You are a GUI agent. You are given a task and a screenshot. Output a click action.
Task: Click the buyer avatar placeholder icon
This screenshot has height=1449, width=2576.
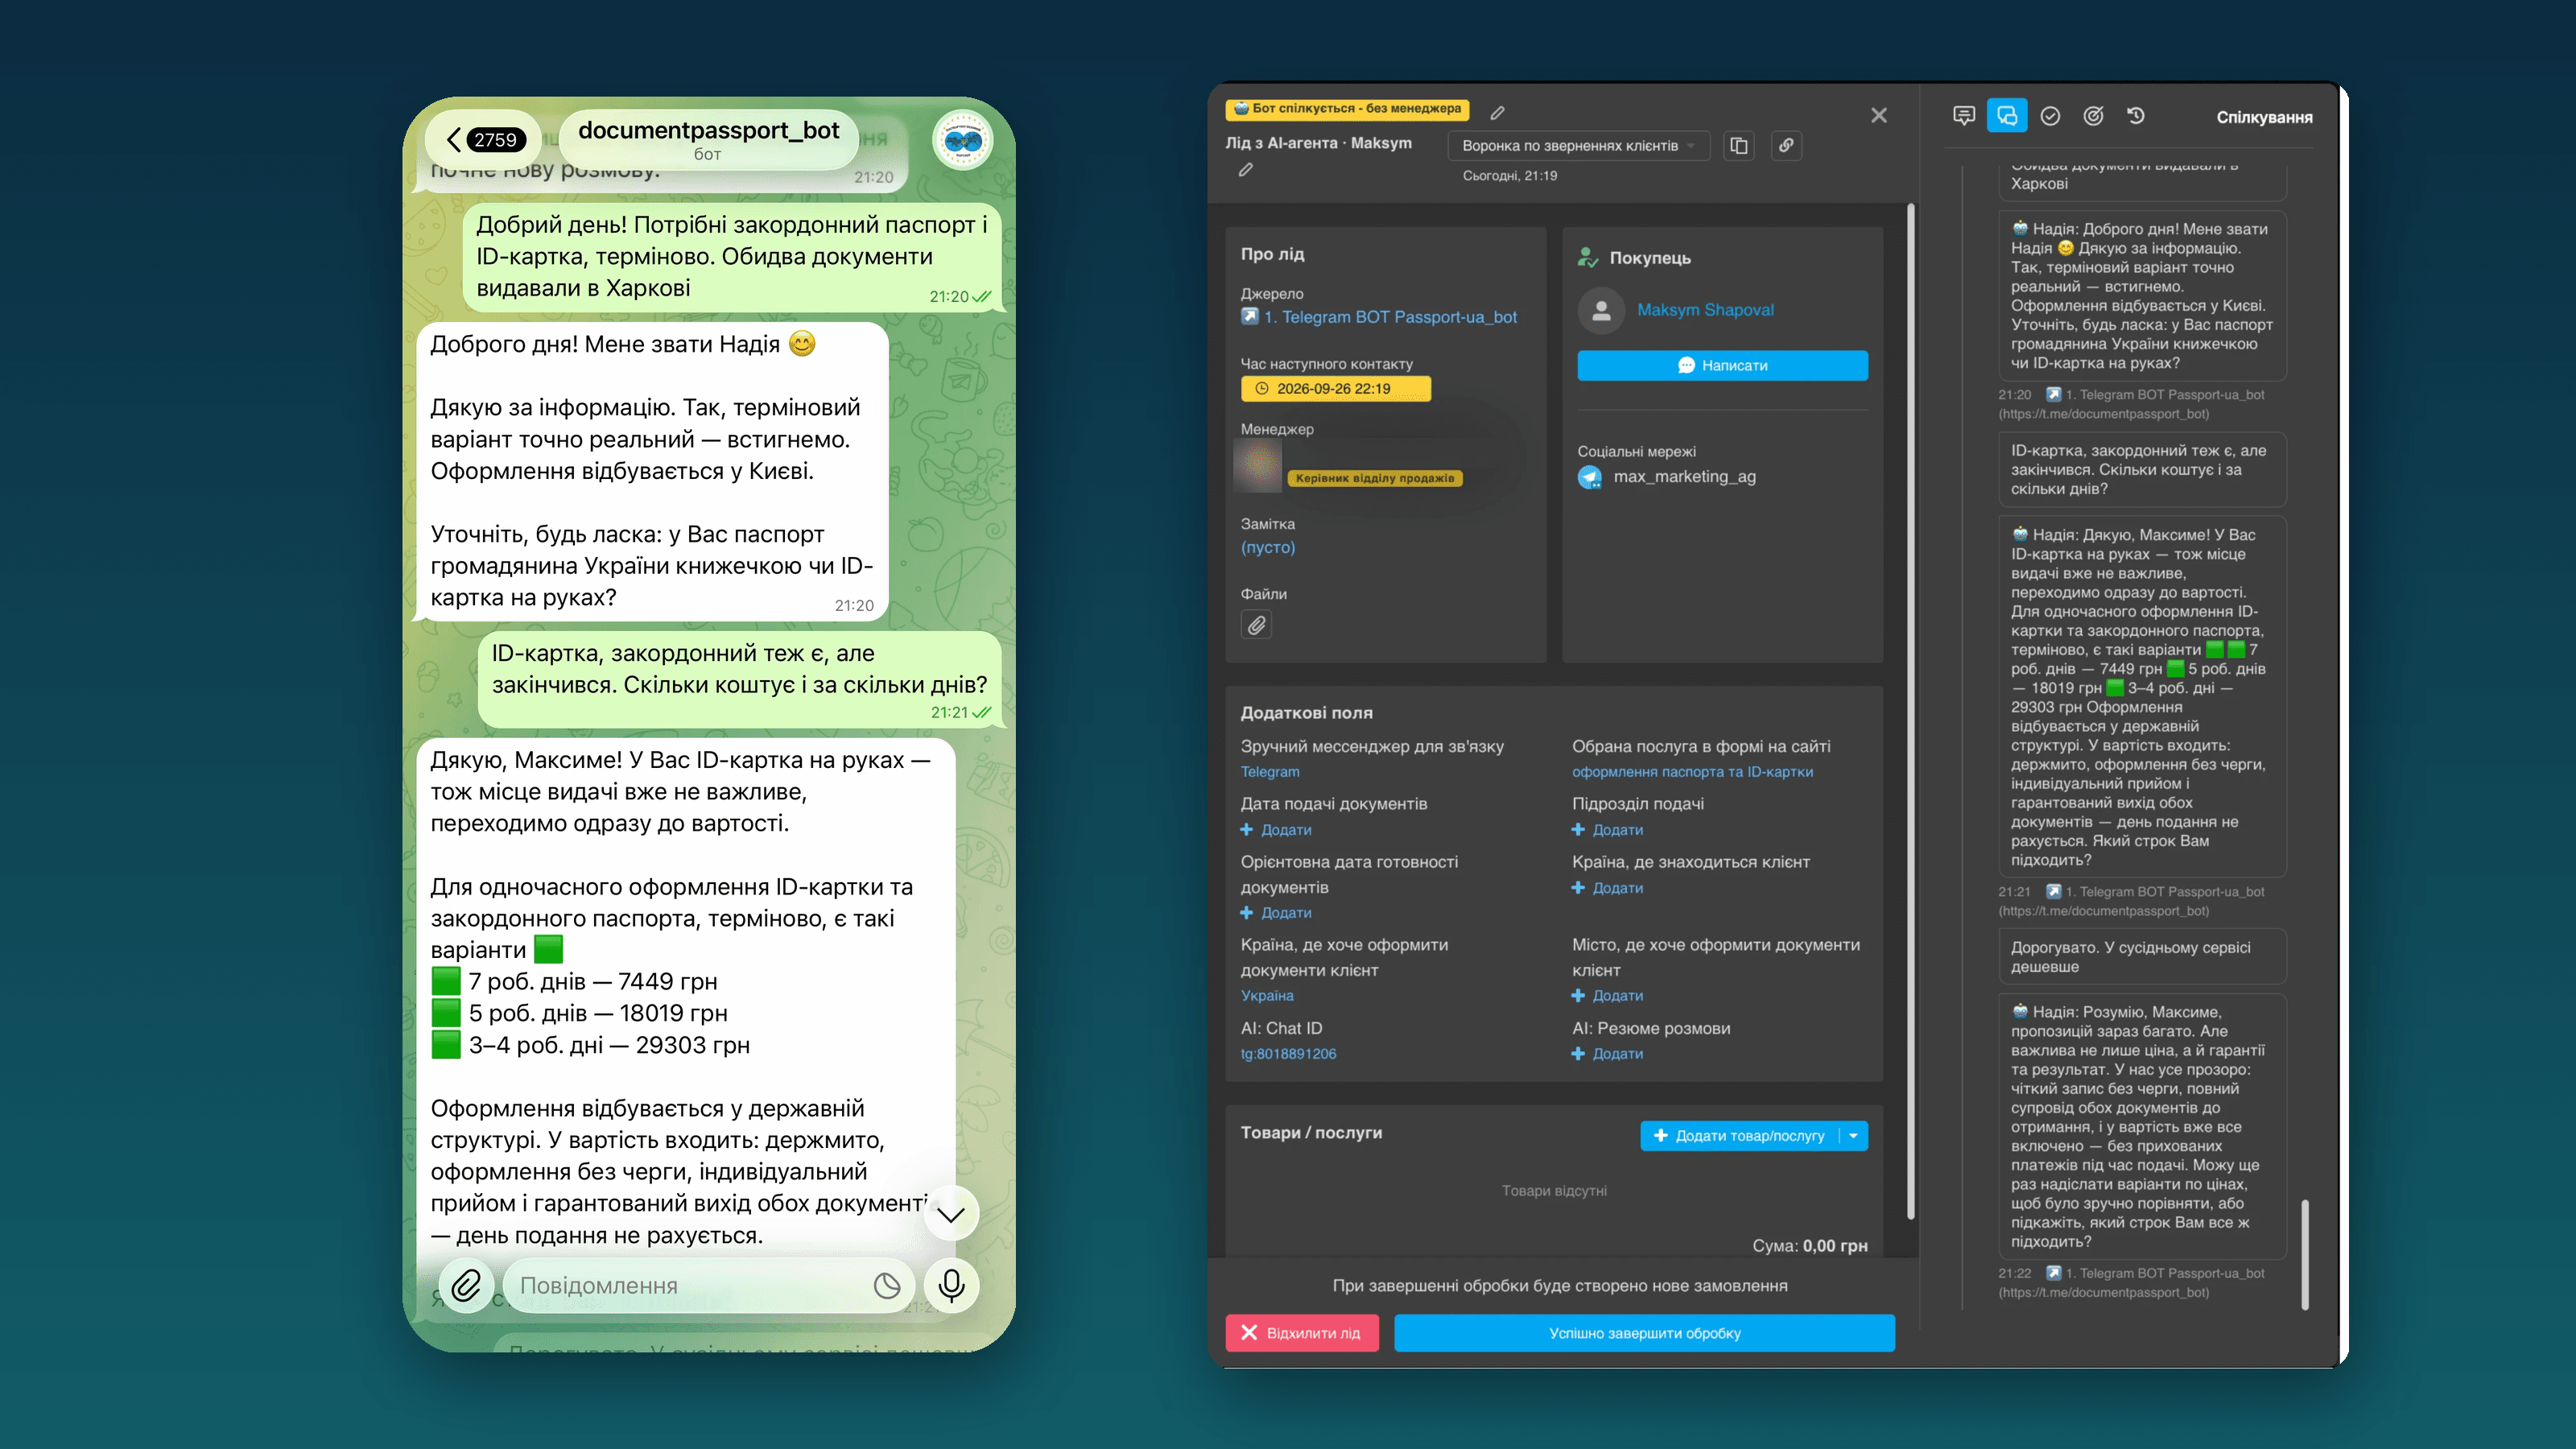(x=1601, y=311)
